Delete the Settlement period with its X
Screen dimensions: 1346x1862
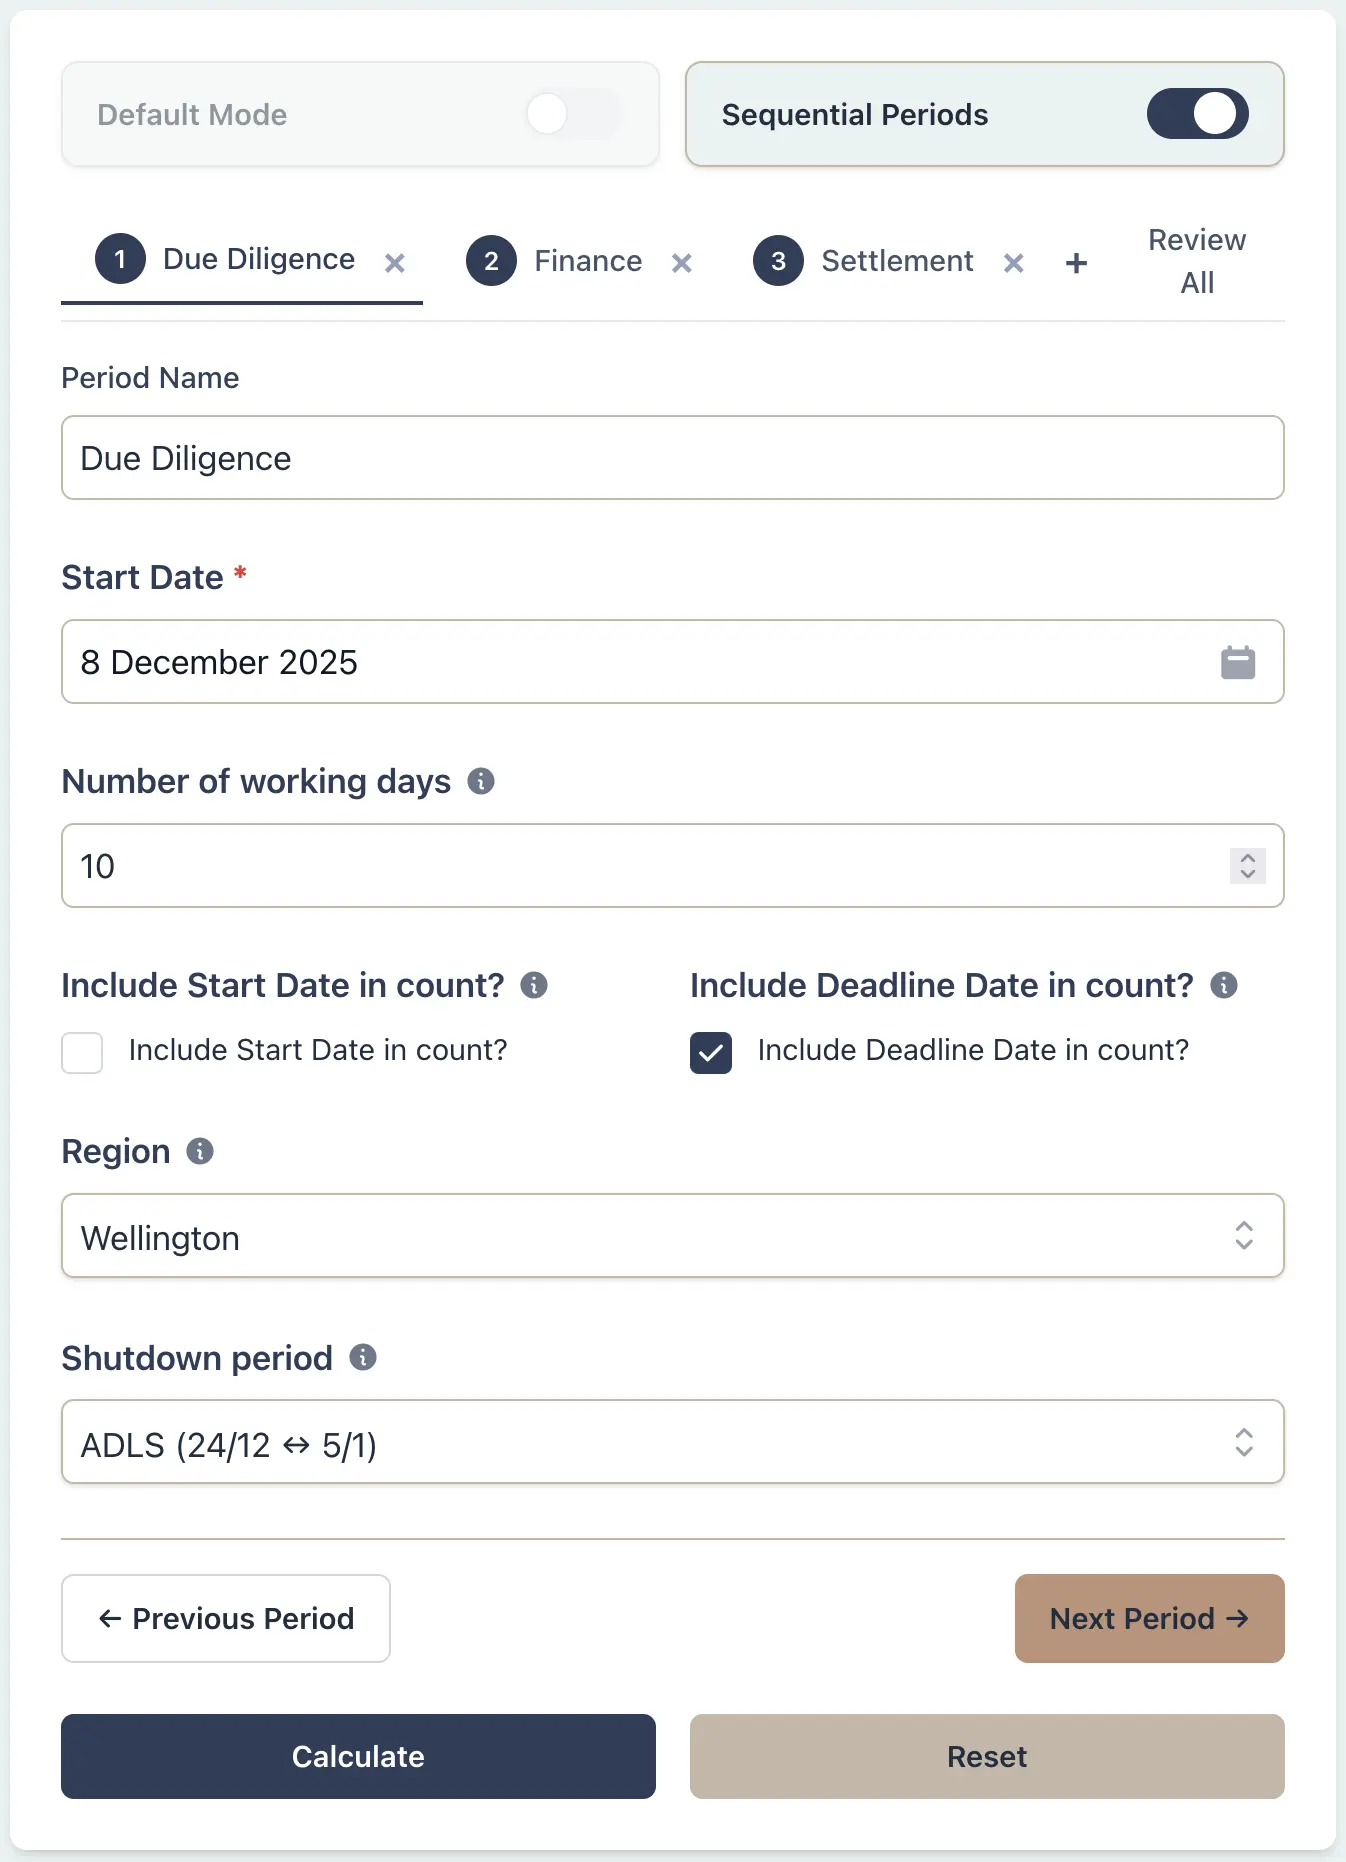click(x=1013, y=263)
